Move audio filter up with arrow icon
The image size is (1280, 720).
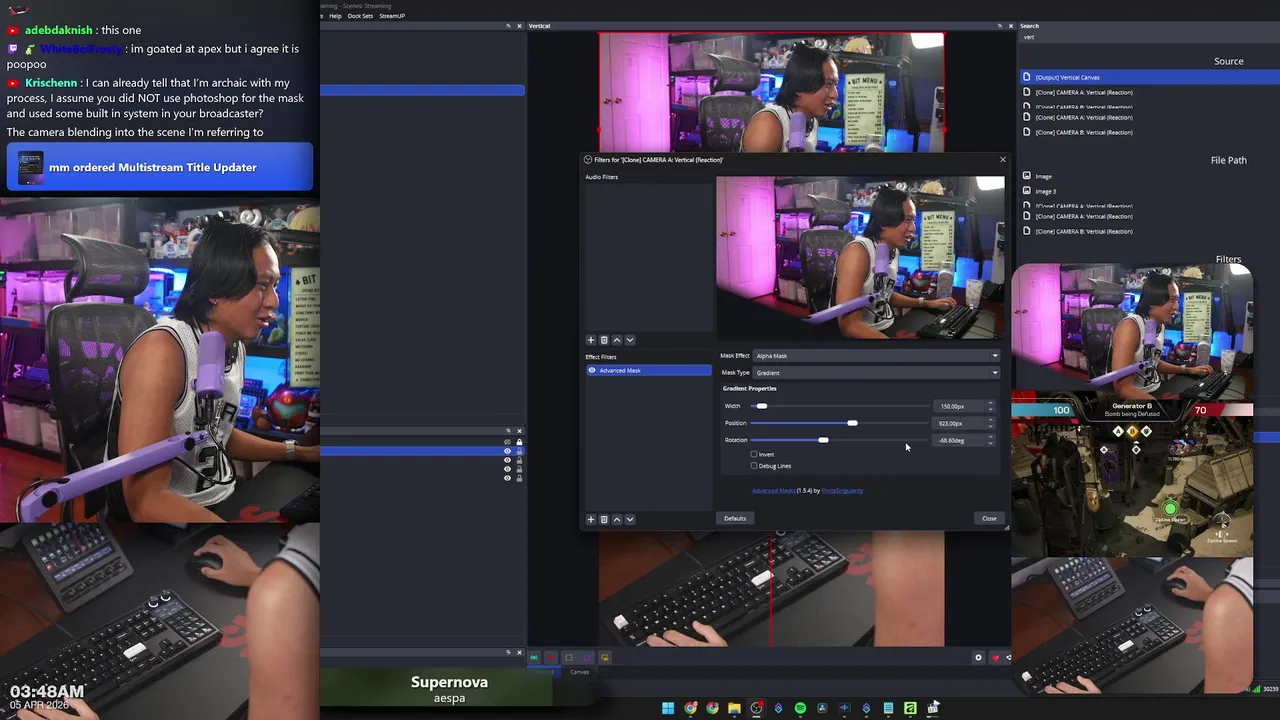616,340
